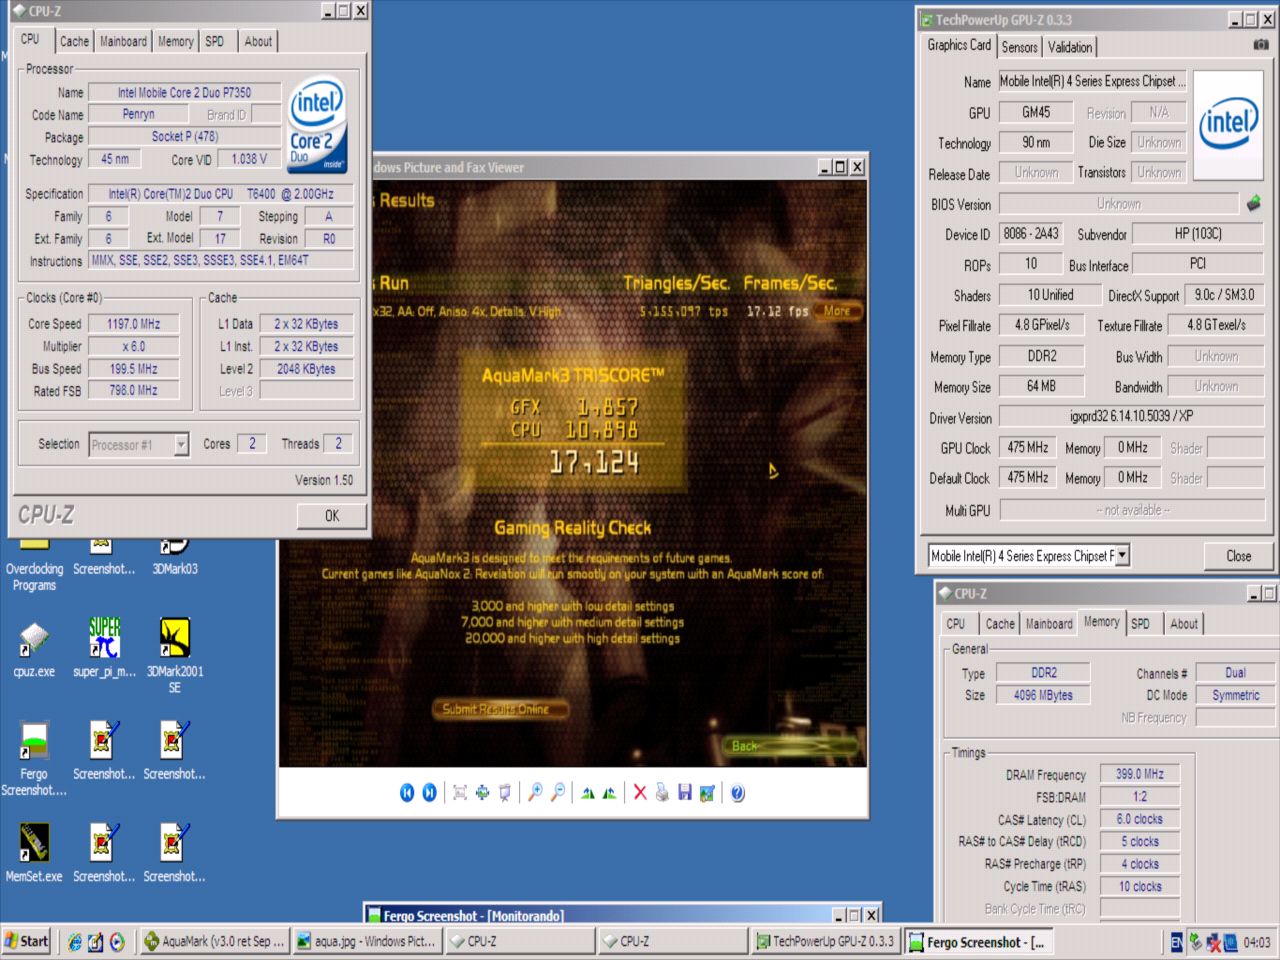Open SPD tab in top-left CPU-Z

coord(215,41)
